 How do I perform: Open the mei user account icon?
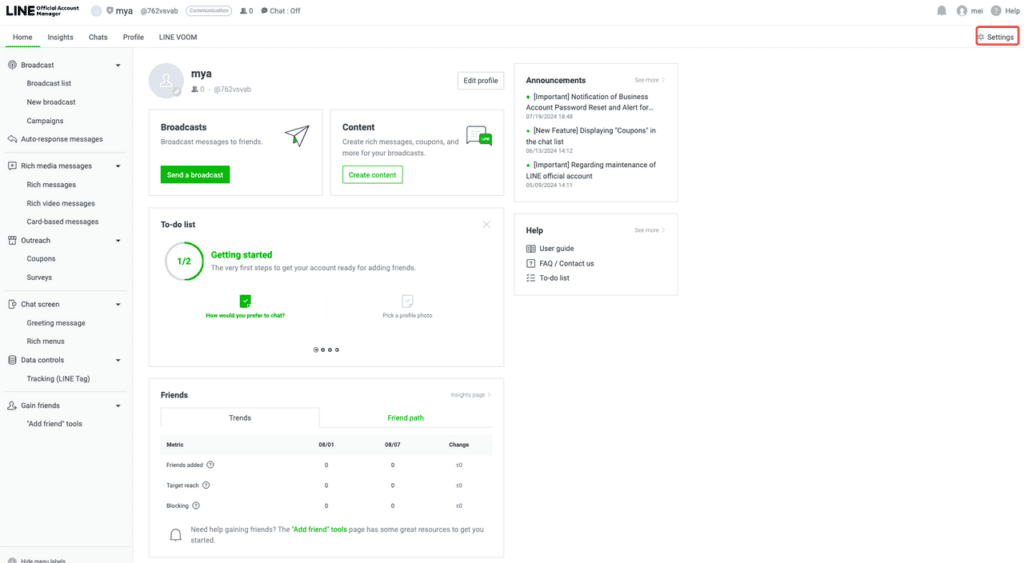tap(961, 10)
